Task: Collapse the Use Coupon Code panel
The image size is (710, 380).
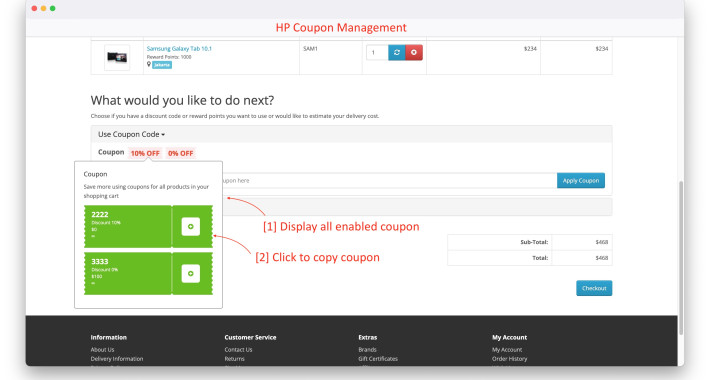Action: coord(131,135)
